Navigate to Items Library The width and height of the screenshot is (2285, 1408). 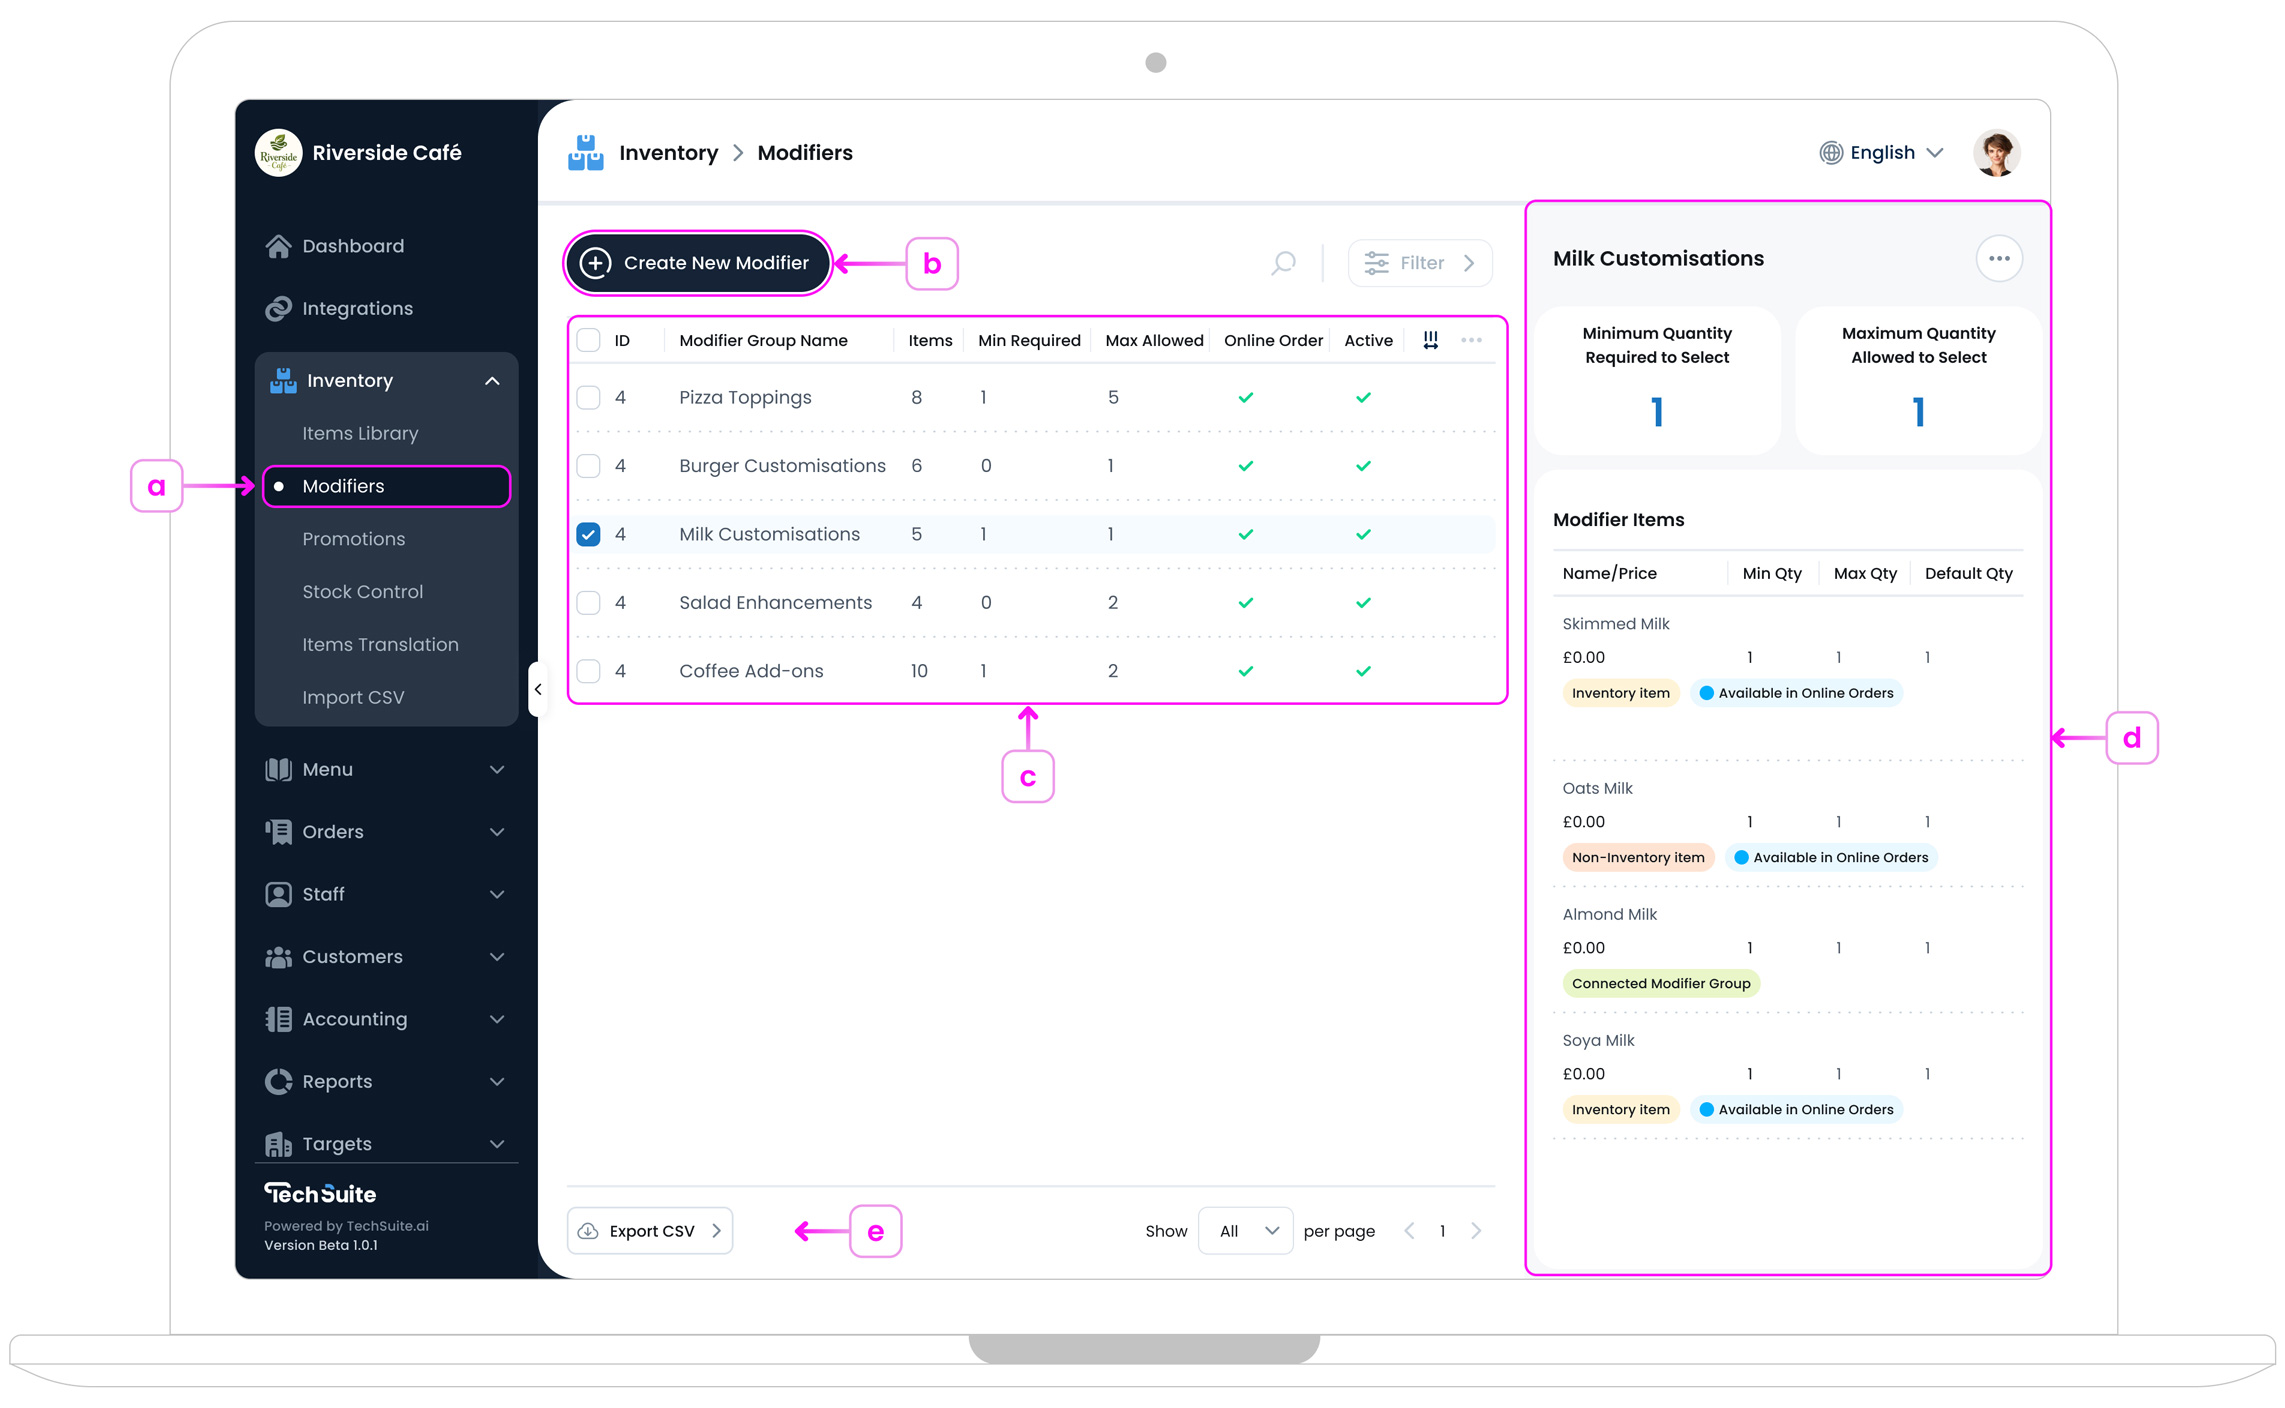point(360,433)
